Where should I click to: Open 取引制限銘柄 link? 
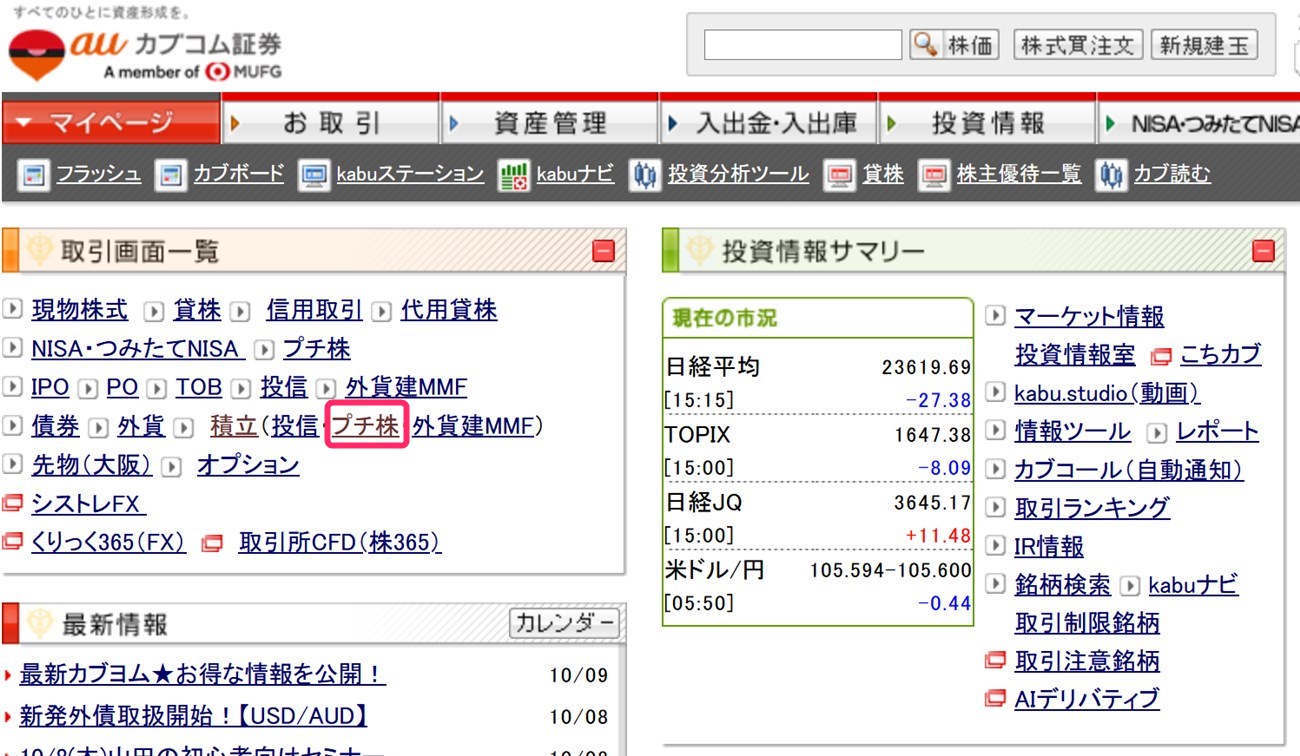[1087, 623]
